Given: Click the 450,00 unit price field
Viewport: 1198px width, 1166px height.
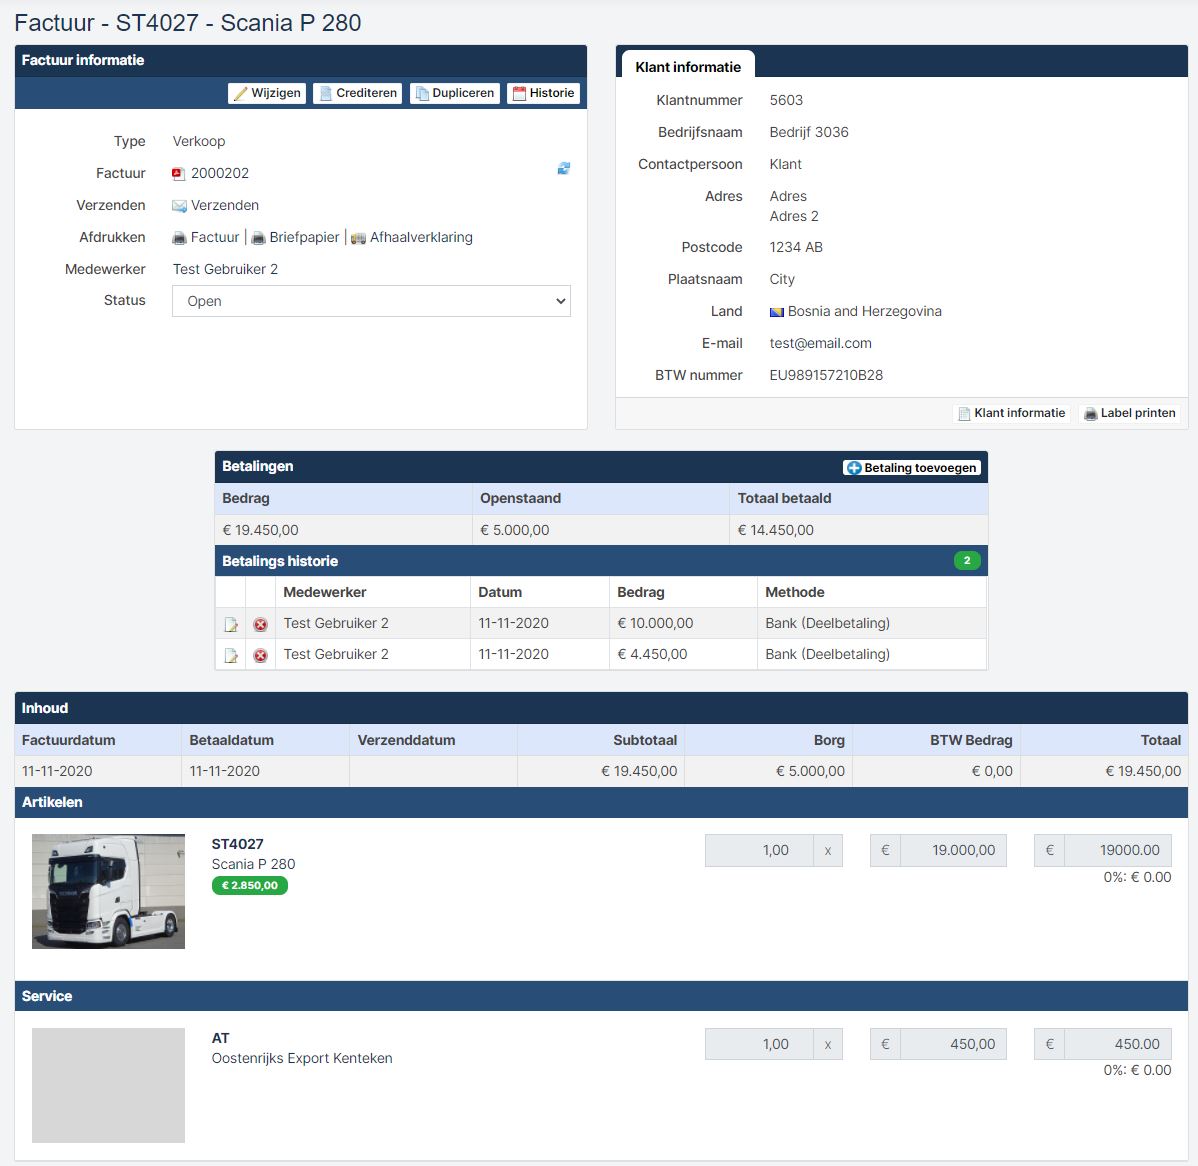Looking at the screenshot, I should point(953,1045).
